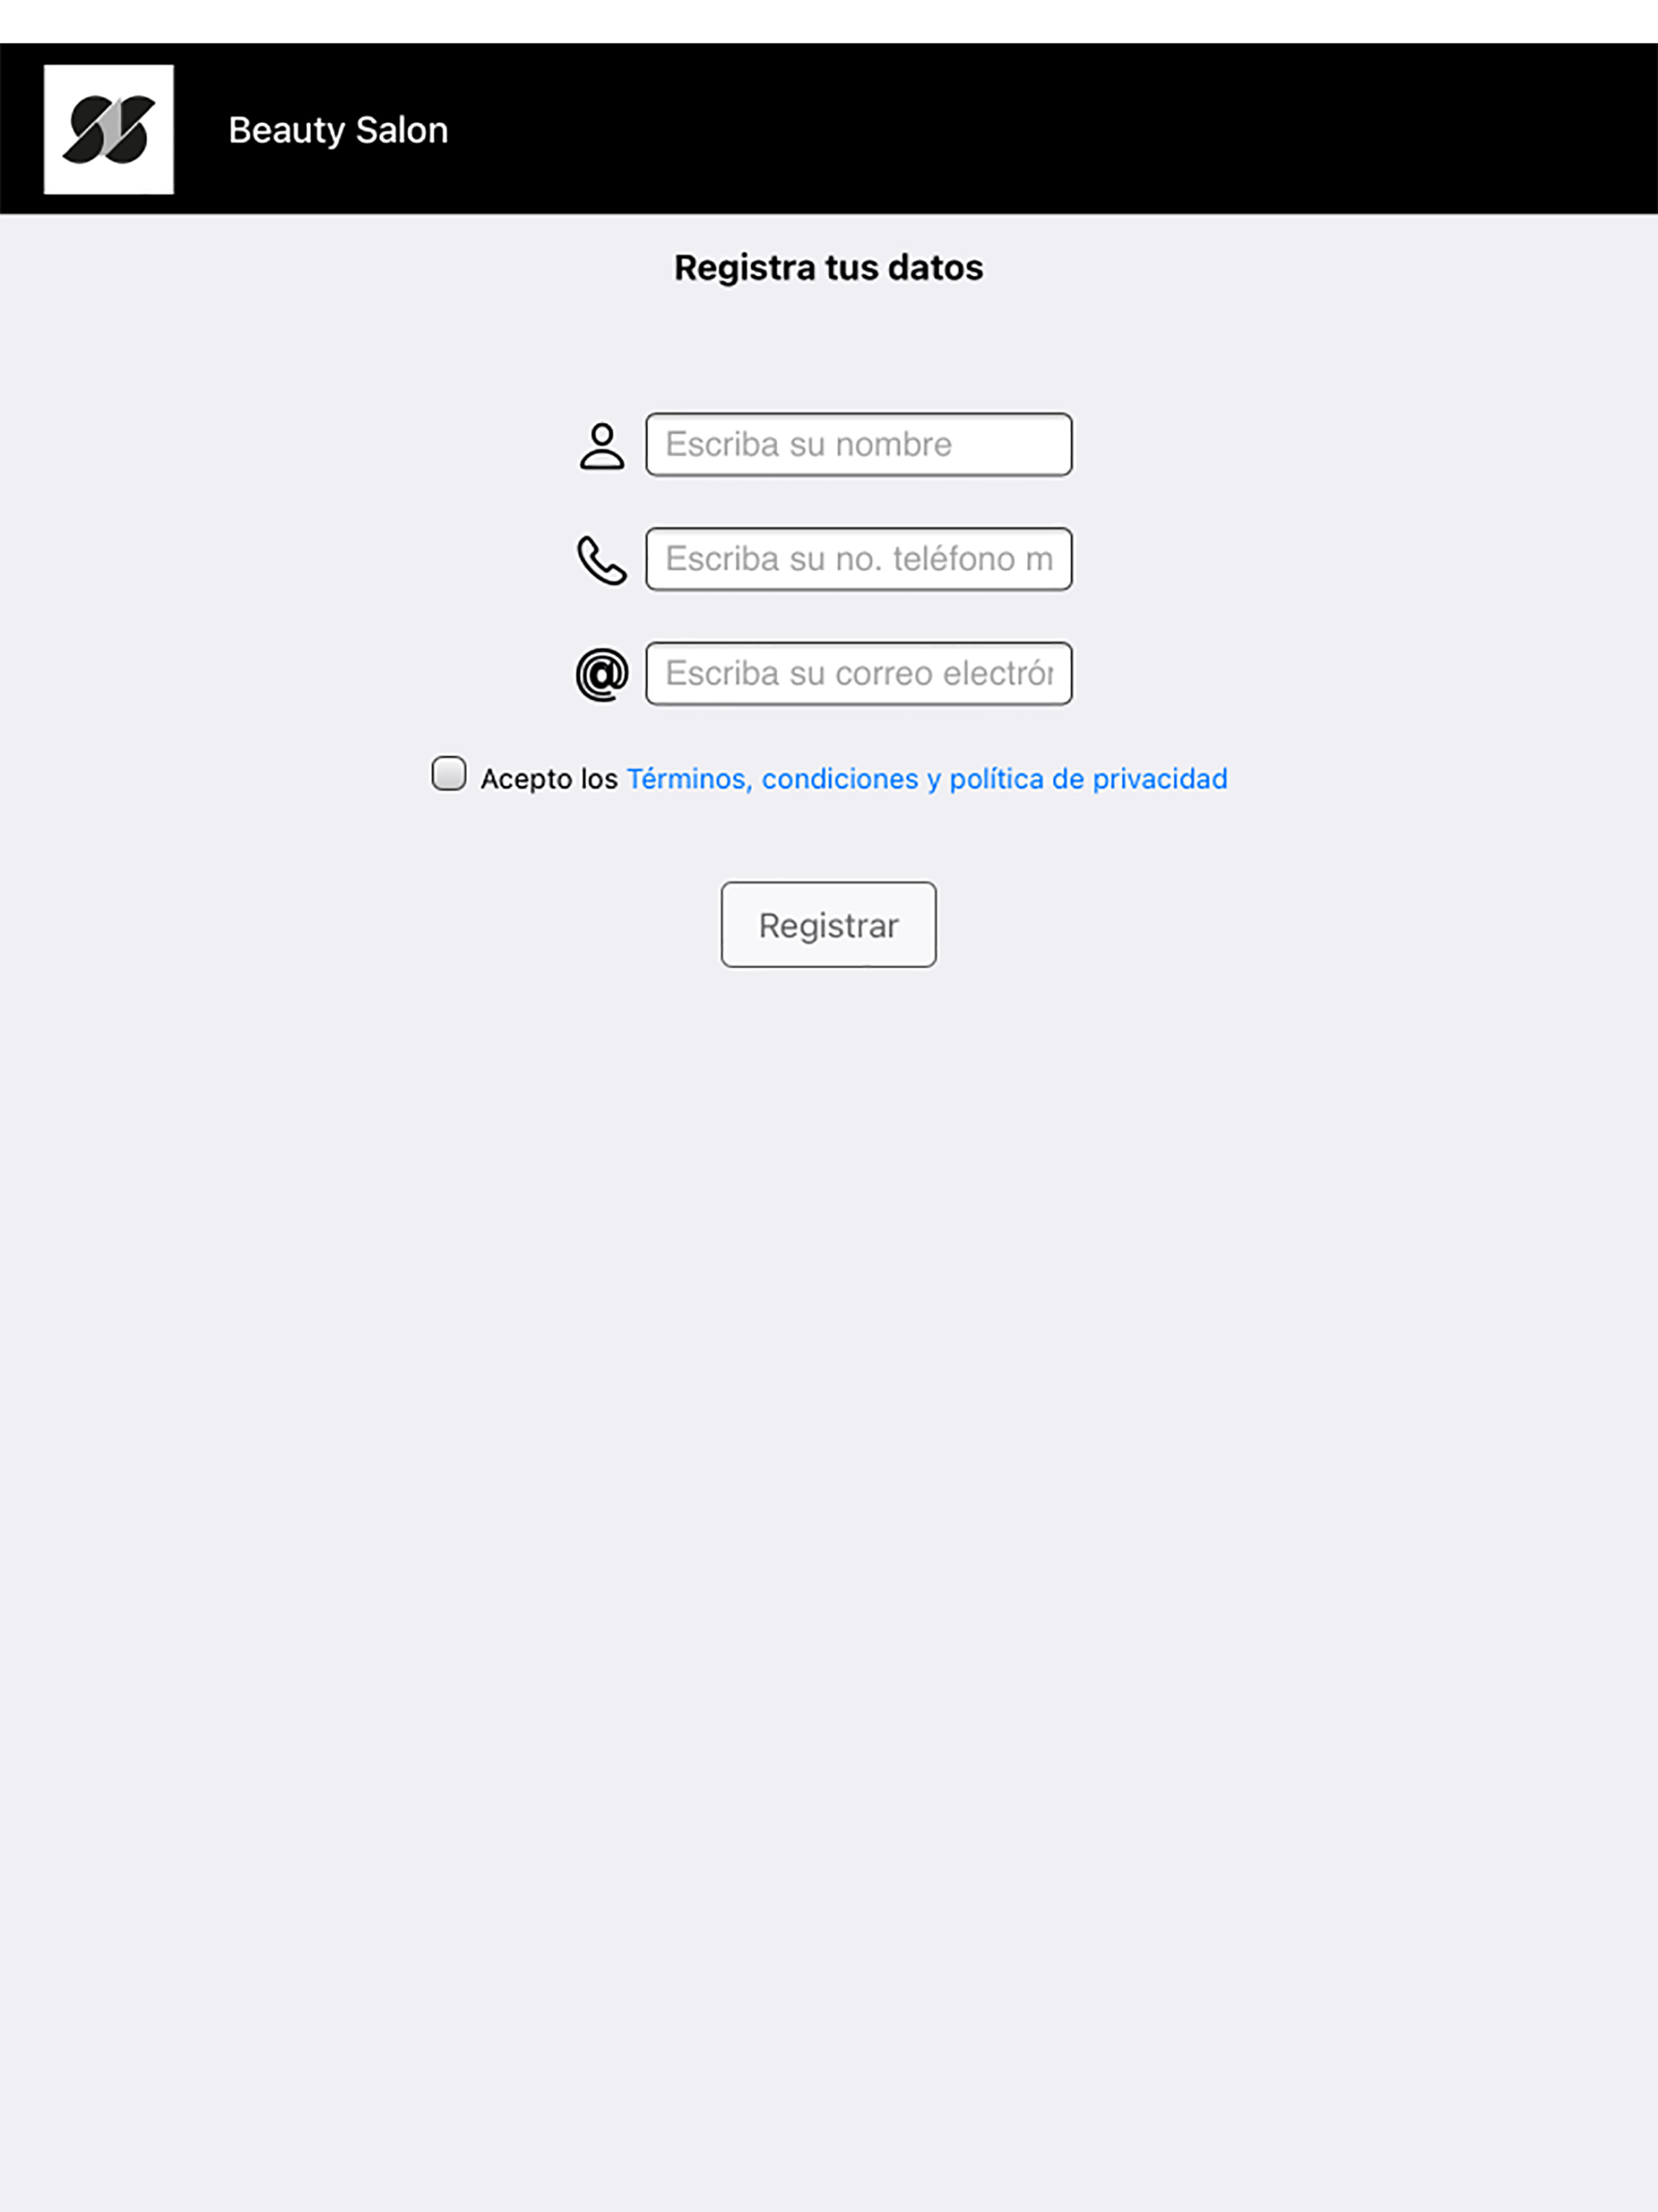Screen dimensions: 1658x2212
Task: Click the Beauty Salon logo image
Action: [x=109, y=129]
